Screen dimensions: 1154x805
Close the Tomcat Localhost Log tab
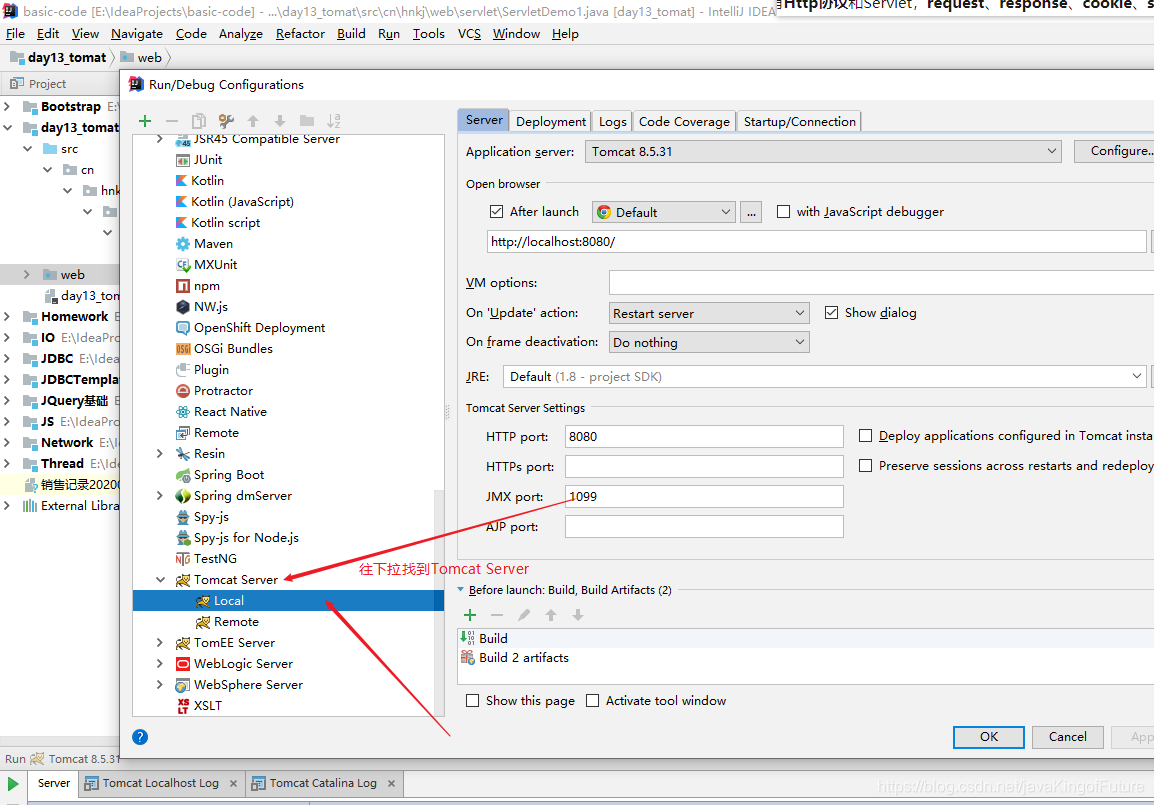[233, 784]
